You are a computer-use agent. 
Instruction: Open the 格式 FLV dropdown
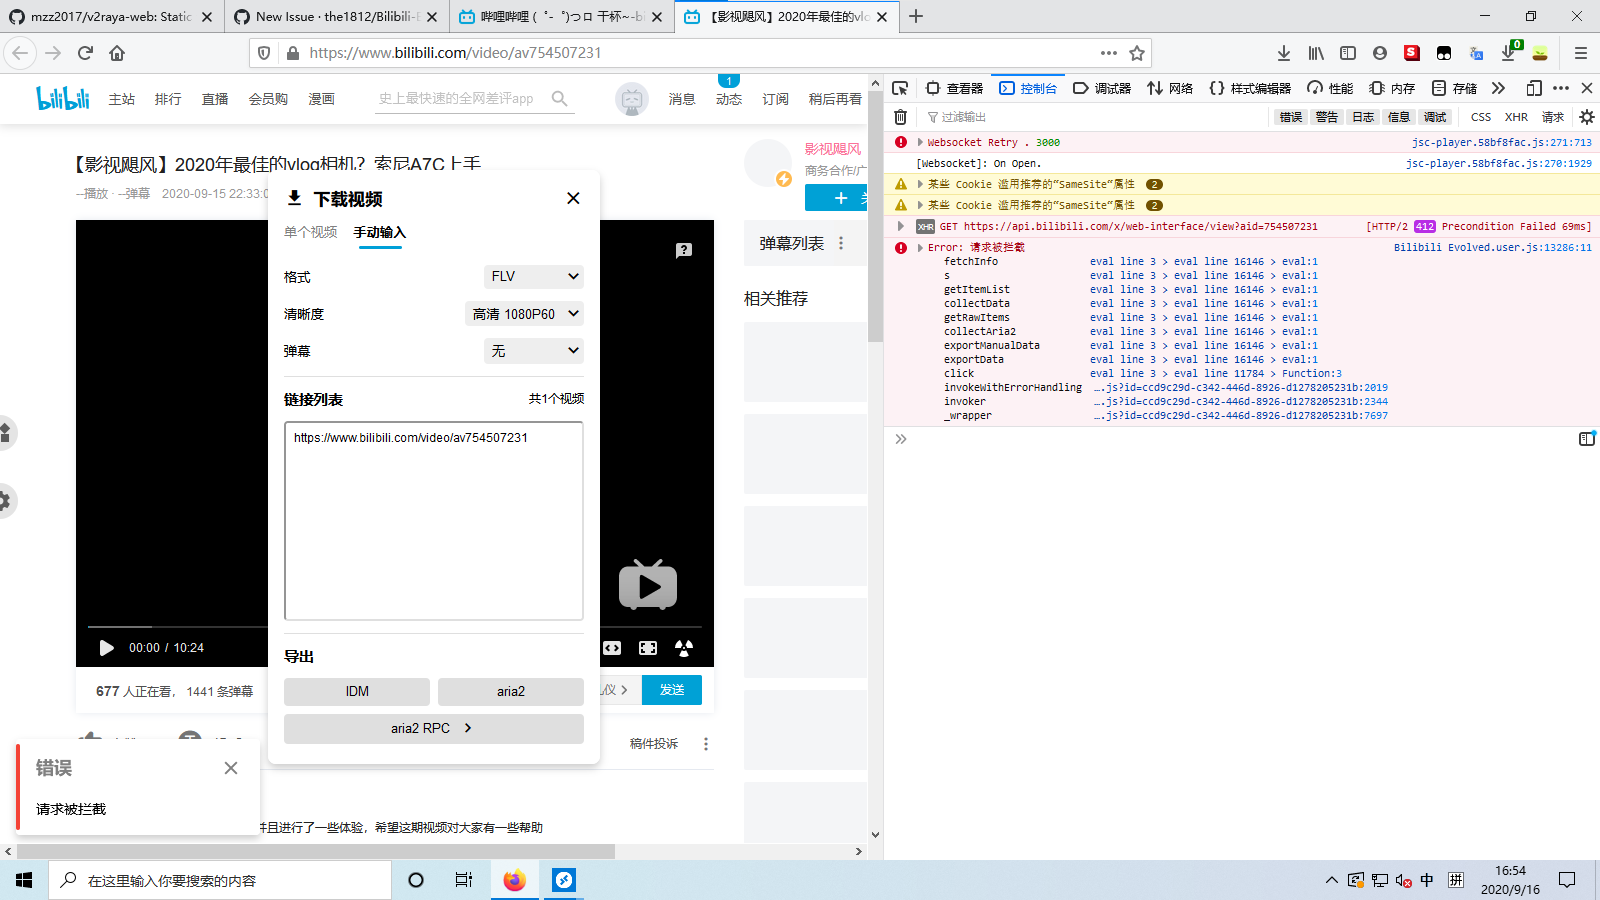tap(534, 276)
